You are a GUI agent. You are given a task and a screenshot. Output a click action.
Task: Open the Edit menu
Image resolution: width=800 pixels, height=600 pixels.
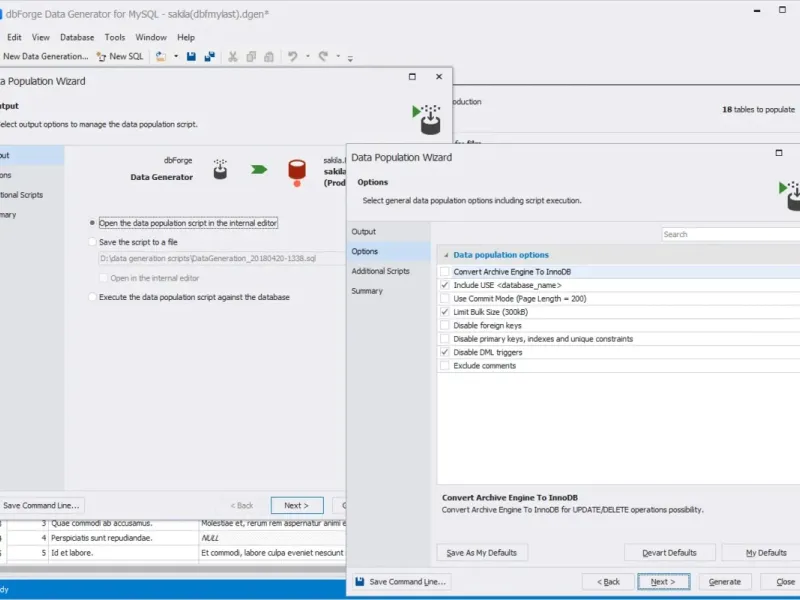coord(14,37)
